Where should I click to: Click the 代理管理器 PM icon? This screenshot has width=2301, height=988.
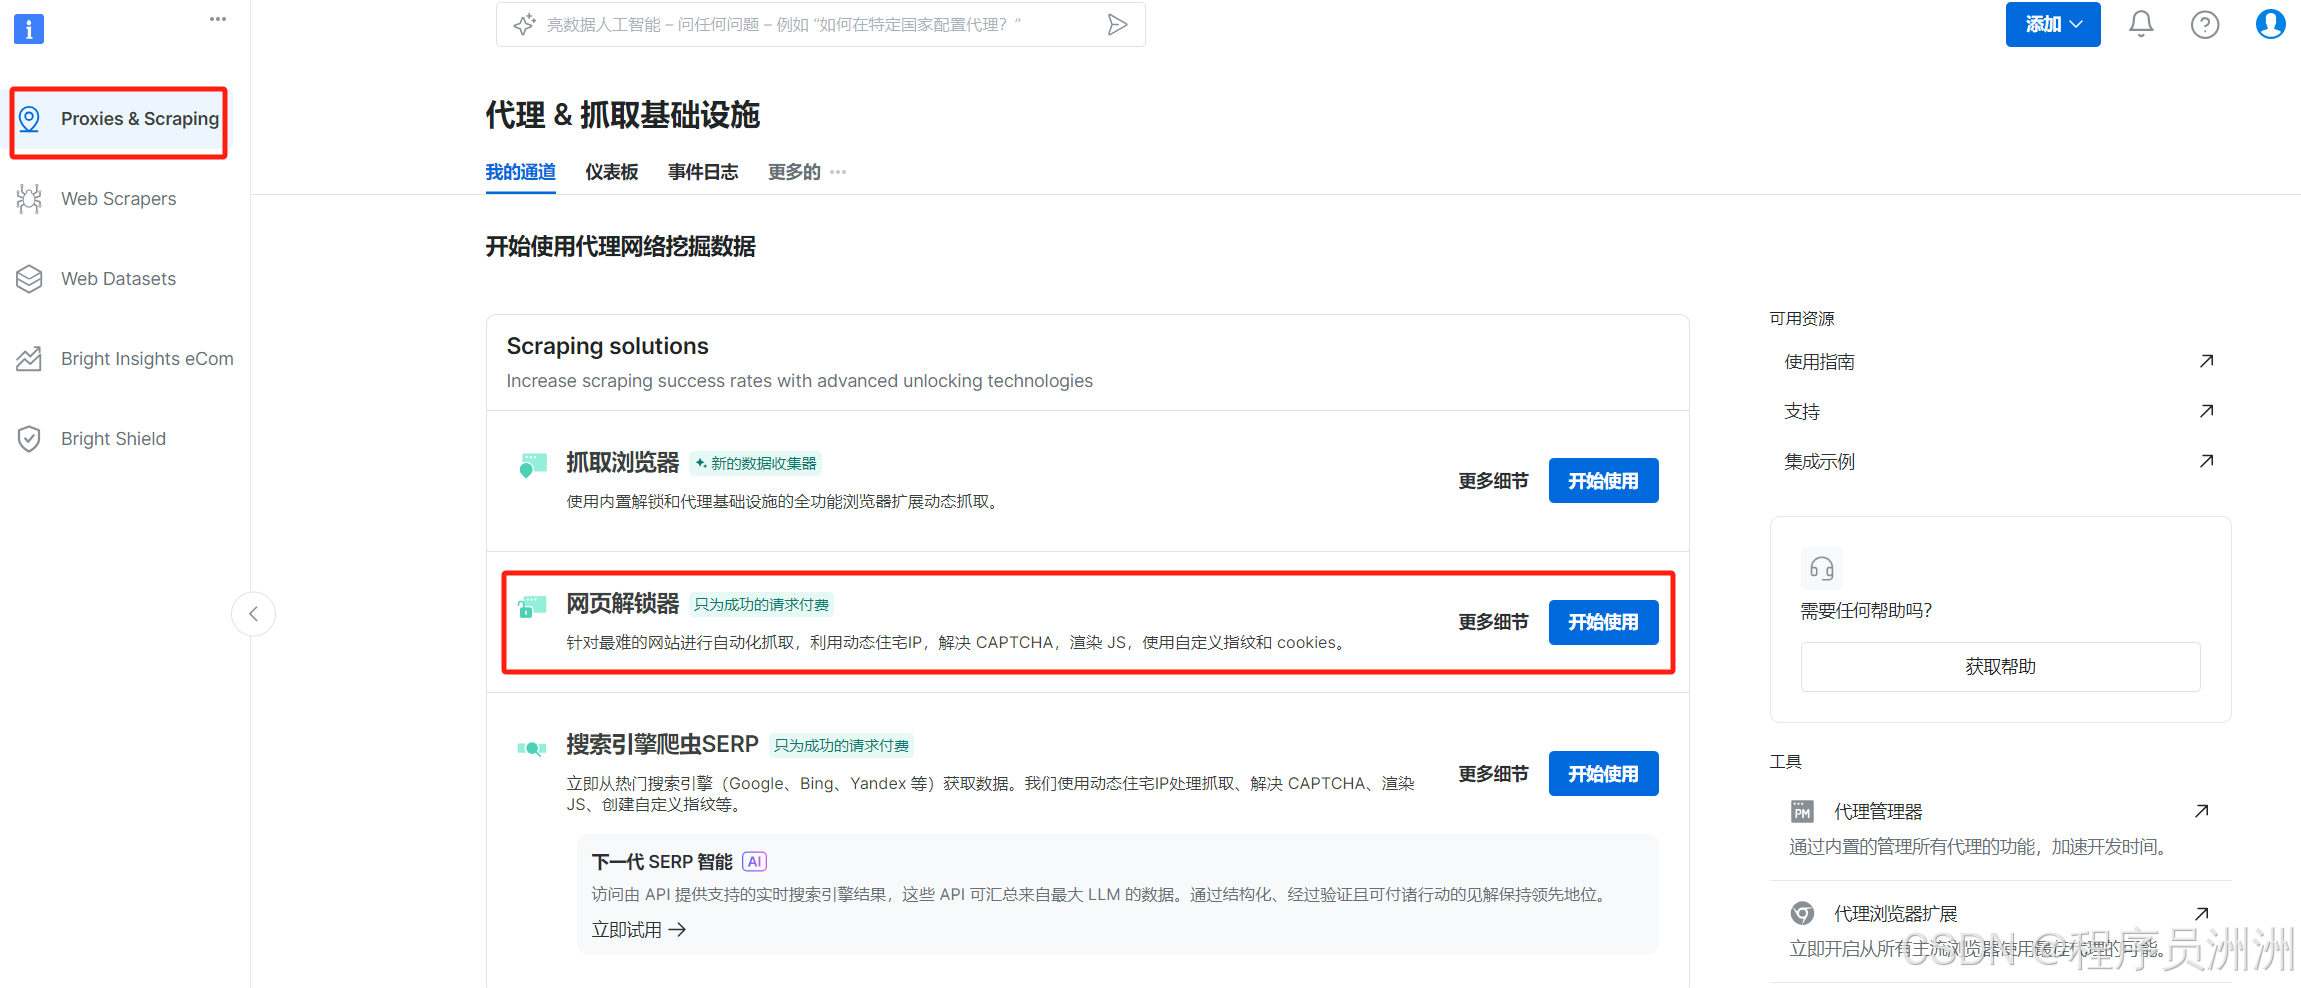1802,811
